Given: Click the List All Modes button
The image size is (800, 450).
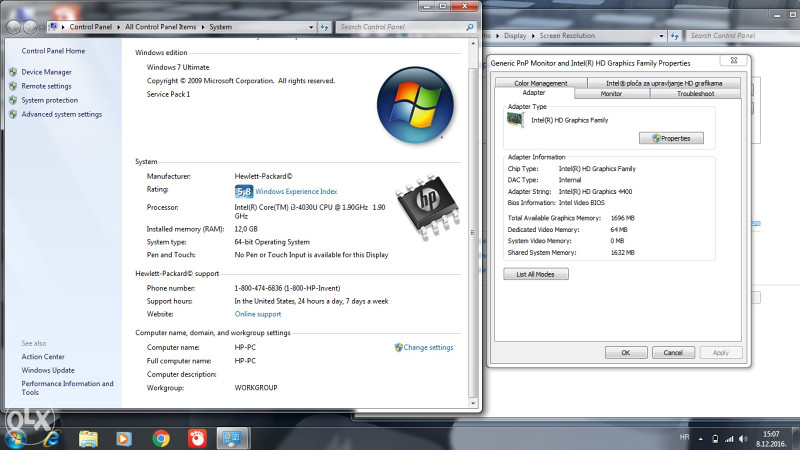Looking at the screenshot, I should 535,274.
